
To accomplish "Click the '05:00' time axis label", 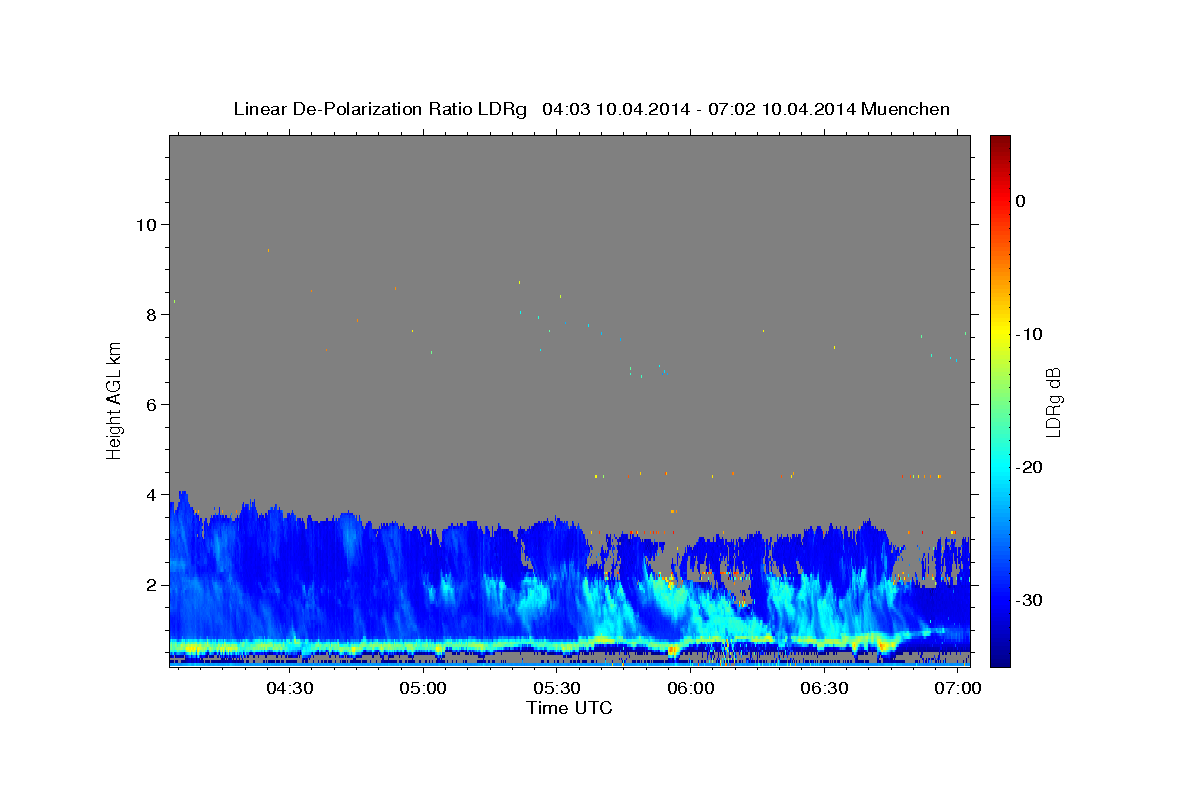I will pos(423,688).
